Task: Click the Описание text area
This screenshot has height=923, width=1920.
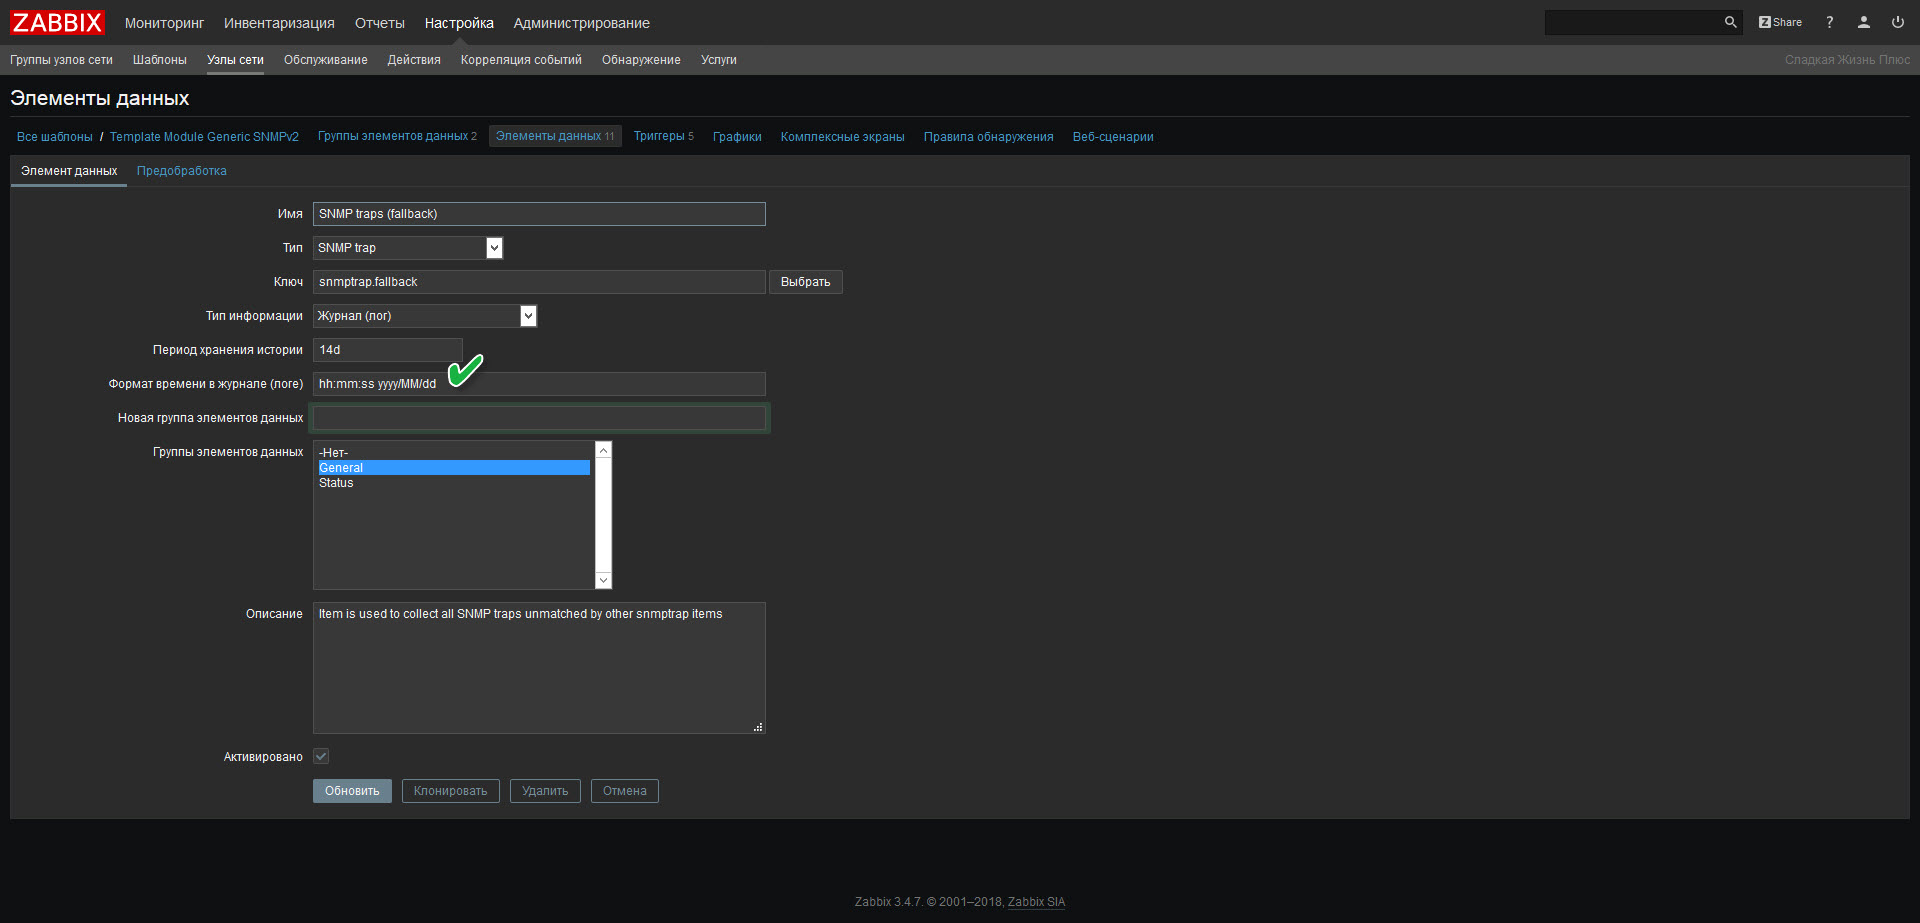Action: click(x=539, y=668)
